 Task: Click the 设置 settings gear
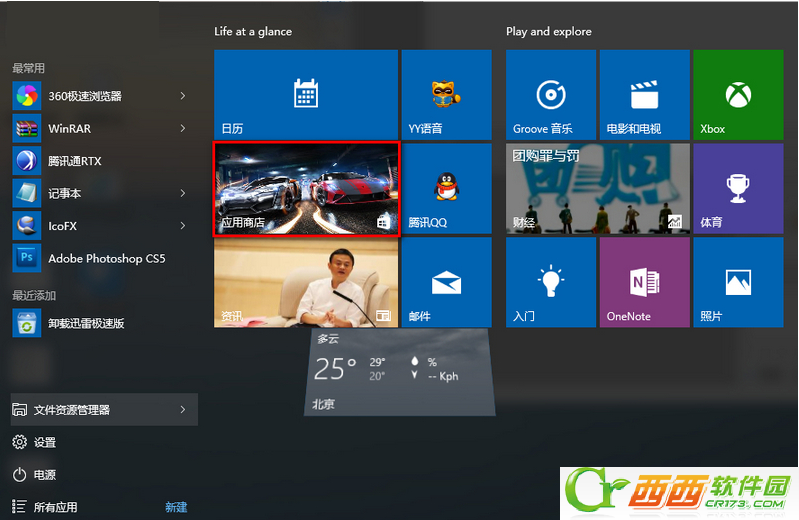click(19, 442)
